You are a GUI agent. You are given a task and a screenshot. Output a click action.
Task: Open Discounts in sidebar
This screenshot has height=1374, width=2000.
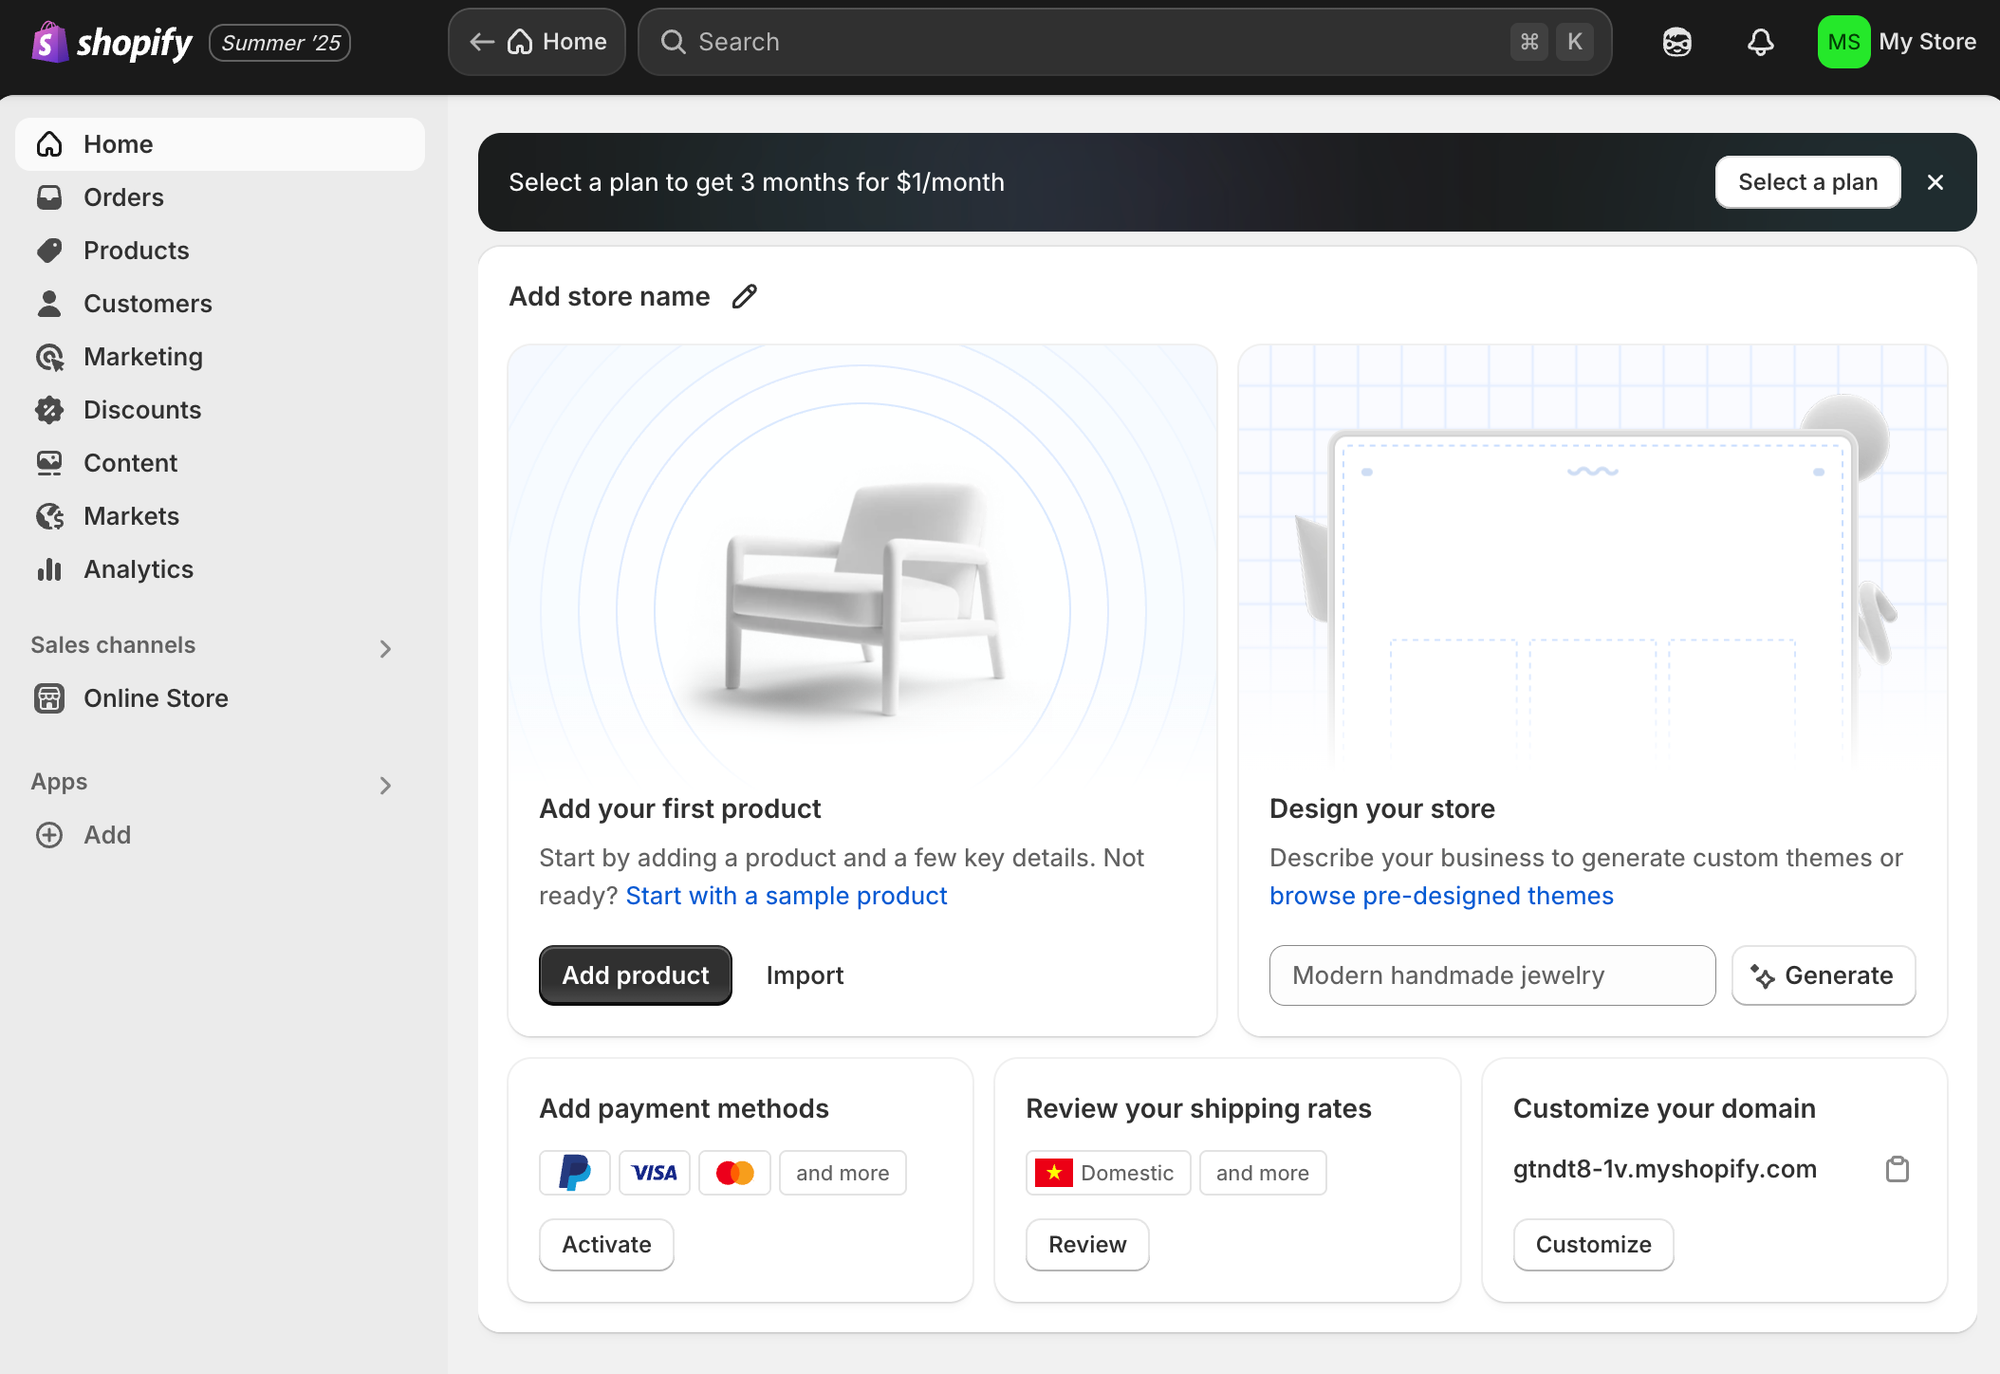click(x=220, y=409)
